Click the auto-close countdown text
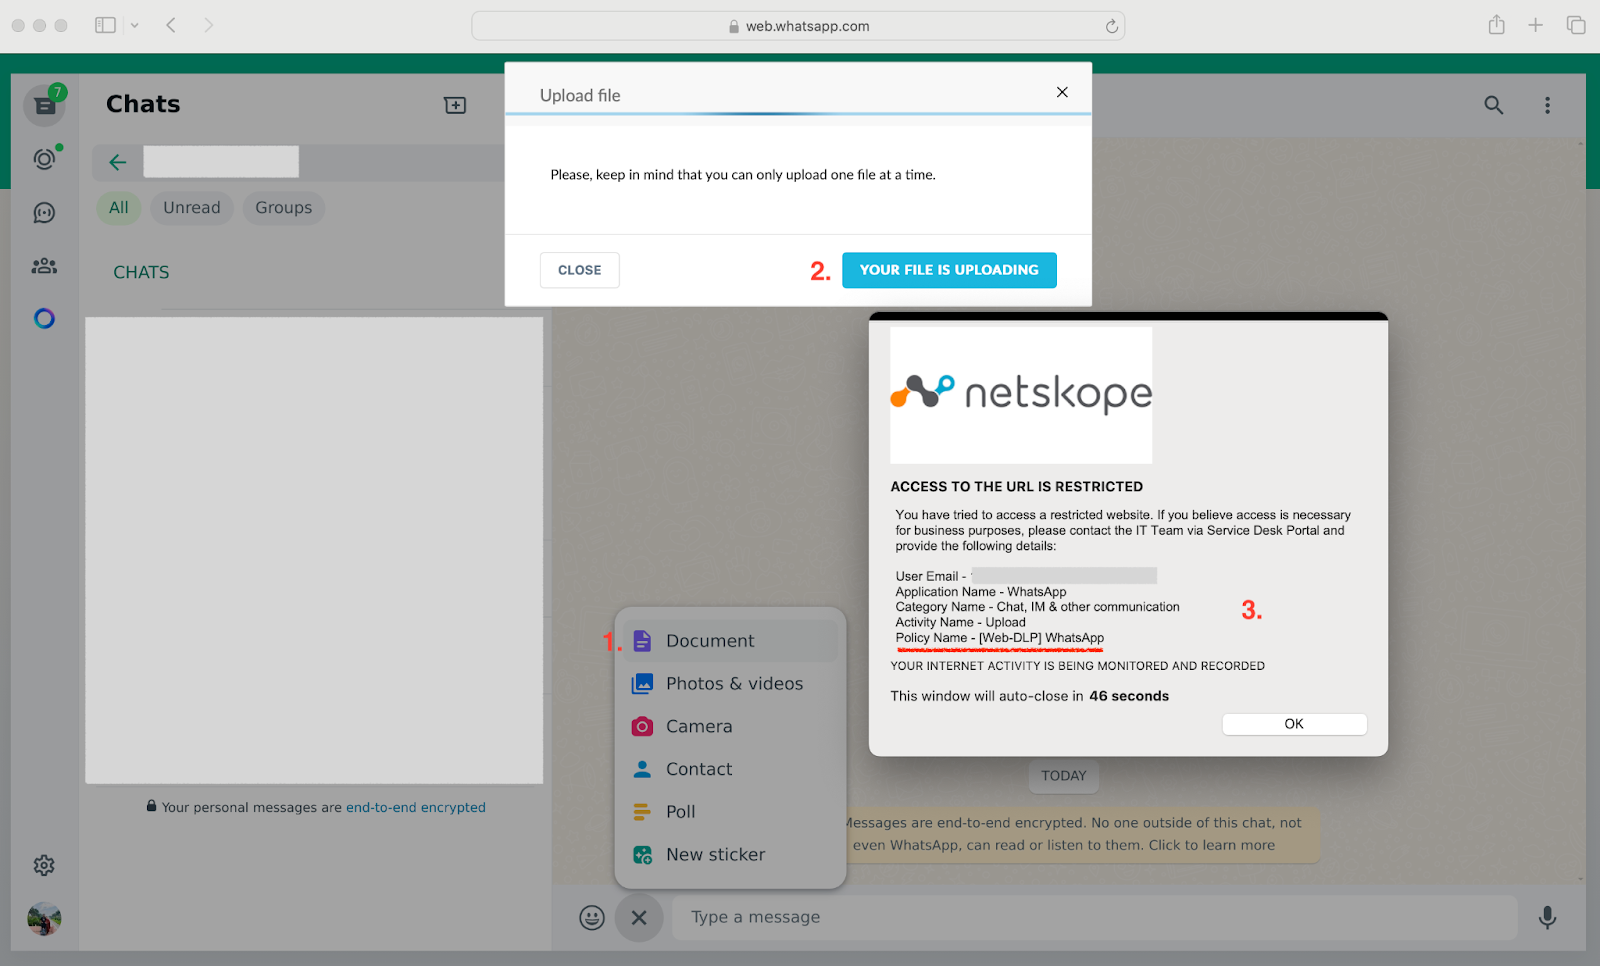This screenshot has height=966, width=1600. (x=1030, y=696)
